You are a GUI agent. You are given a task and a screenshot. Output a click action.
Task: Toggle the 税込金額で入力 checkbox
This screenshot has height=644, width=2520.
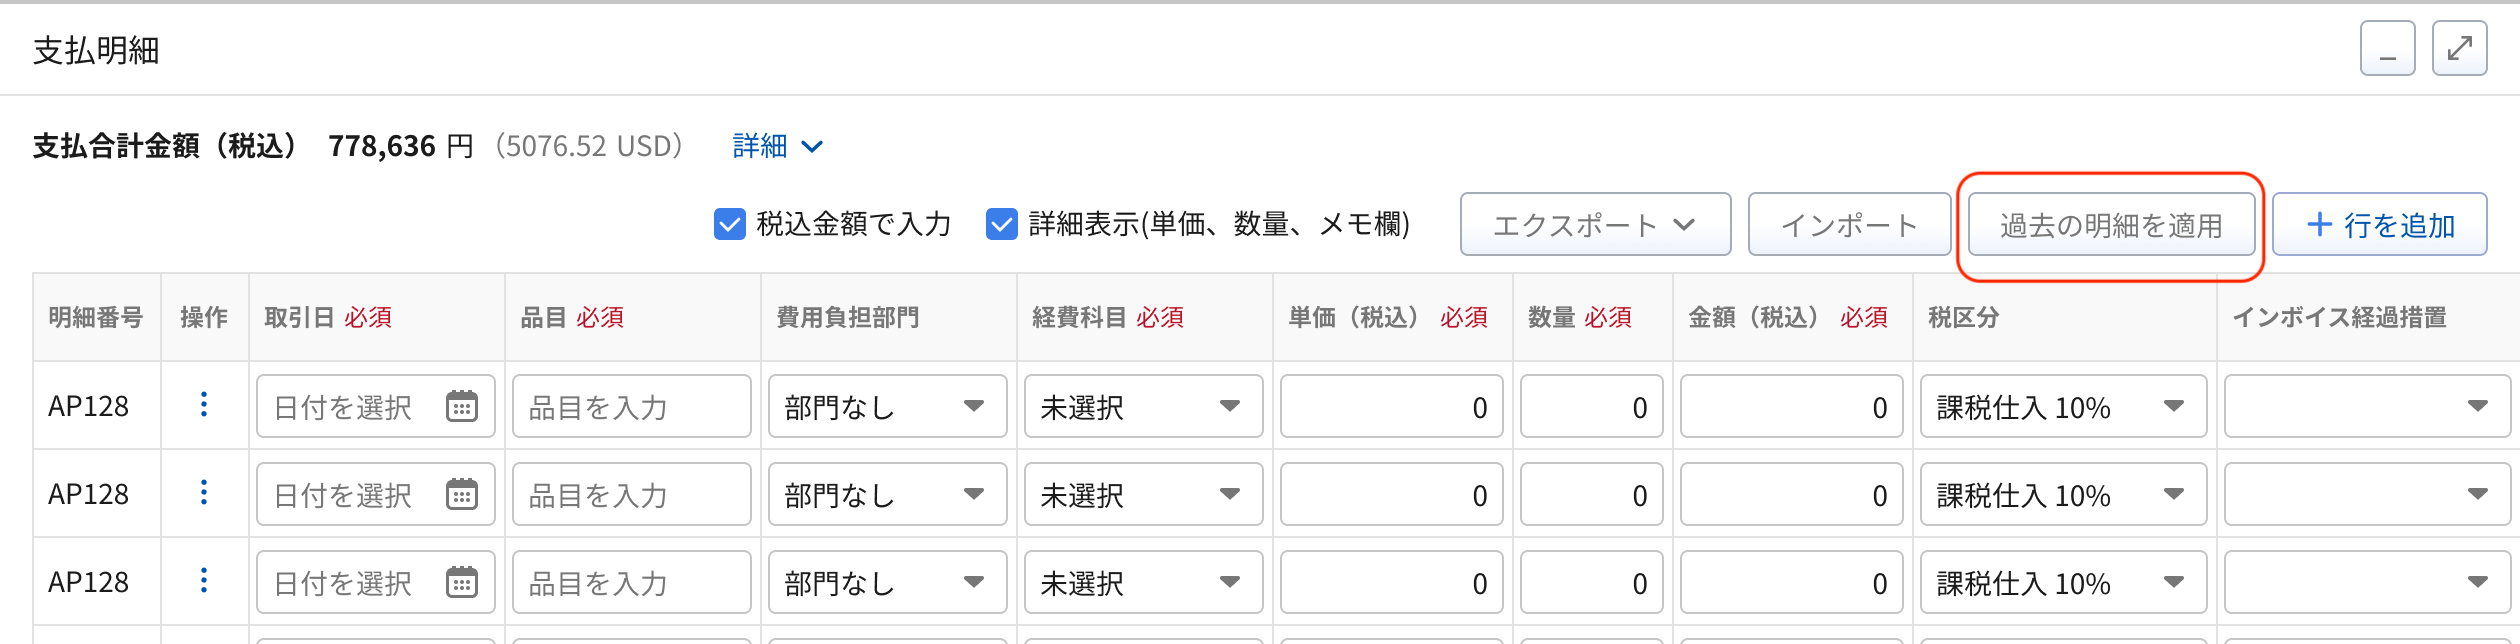click(x=730, y=224)
